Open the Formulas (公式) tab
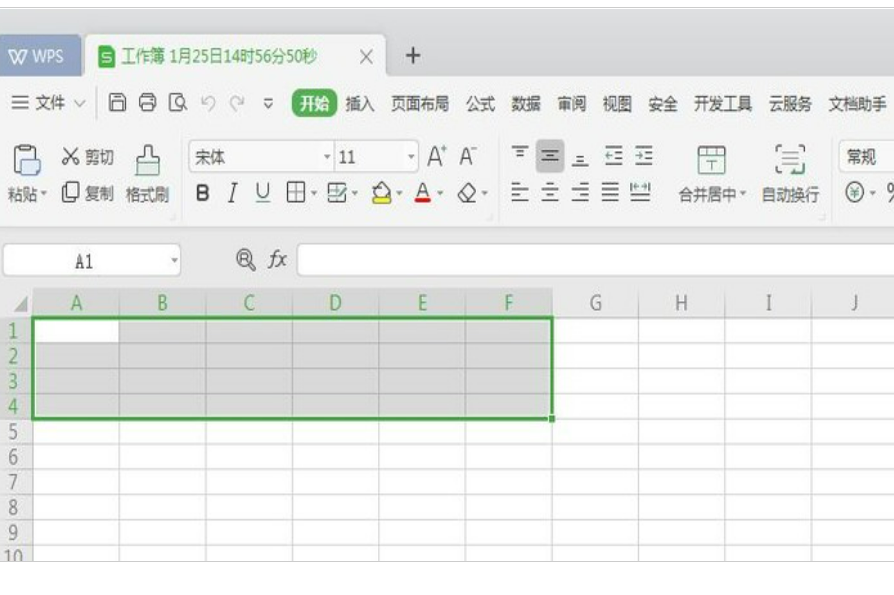The image size is (894, 595). 480,104
